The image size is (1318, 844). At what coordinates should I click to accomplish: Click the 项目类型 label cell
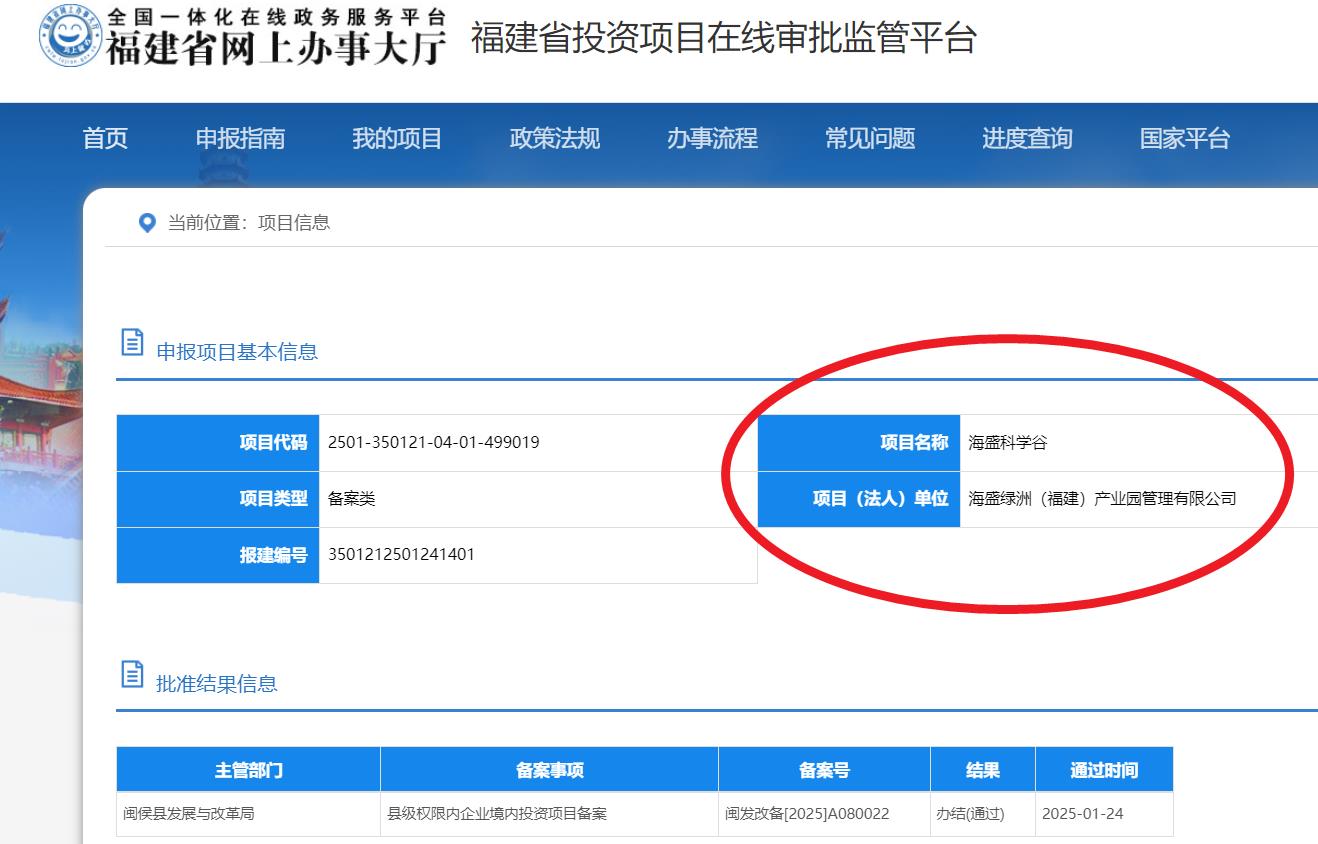click(218, 499)
